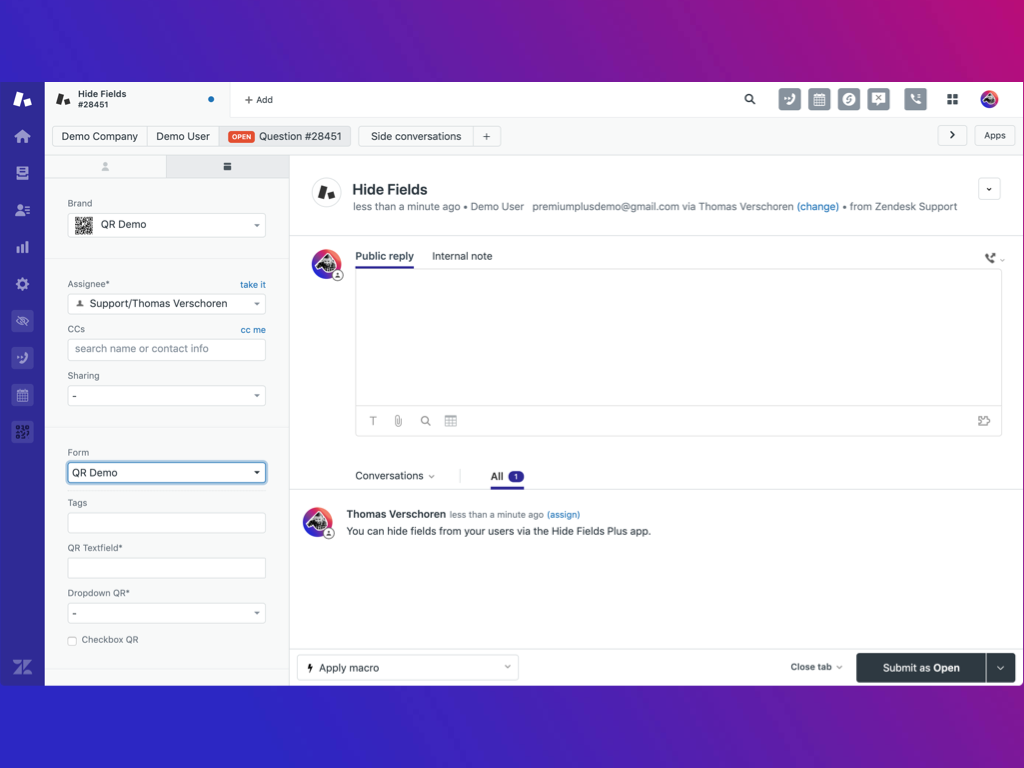The height and width of the screenshot is (768, 1024).
Task: Expand the Apply macro dropdown
Action: pos(407,668)
